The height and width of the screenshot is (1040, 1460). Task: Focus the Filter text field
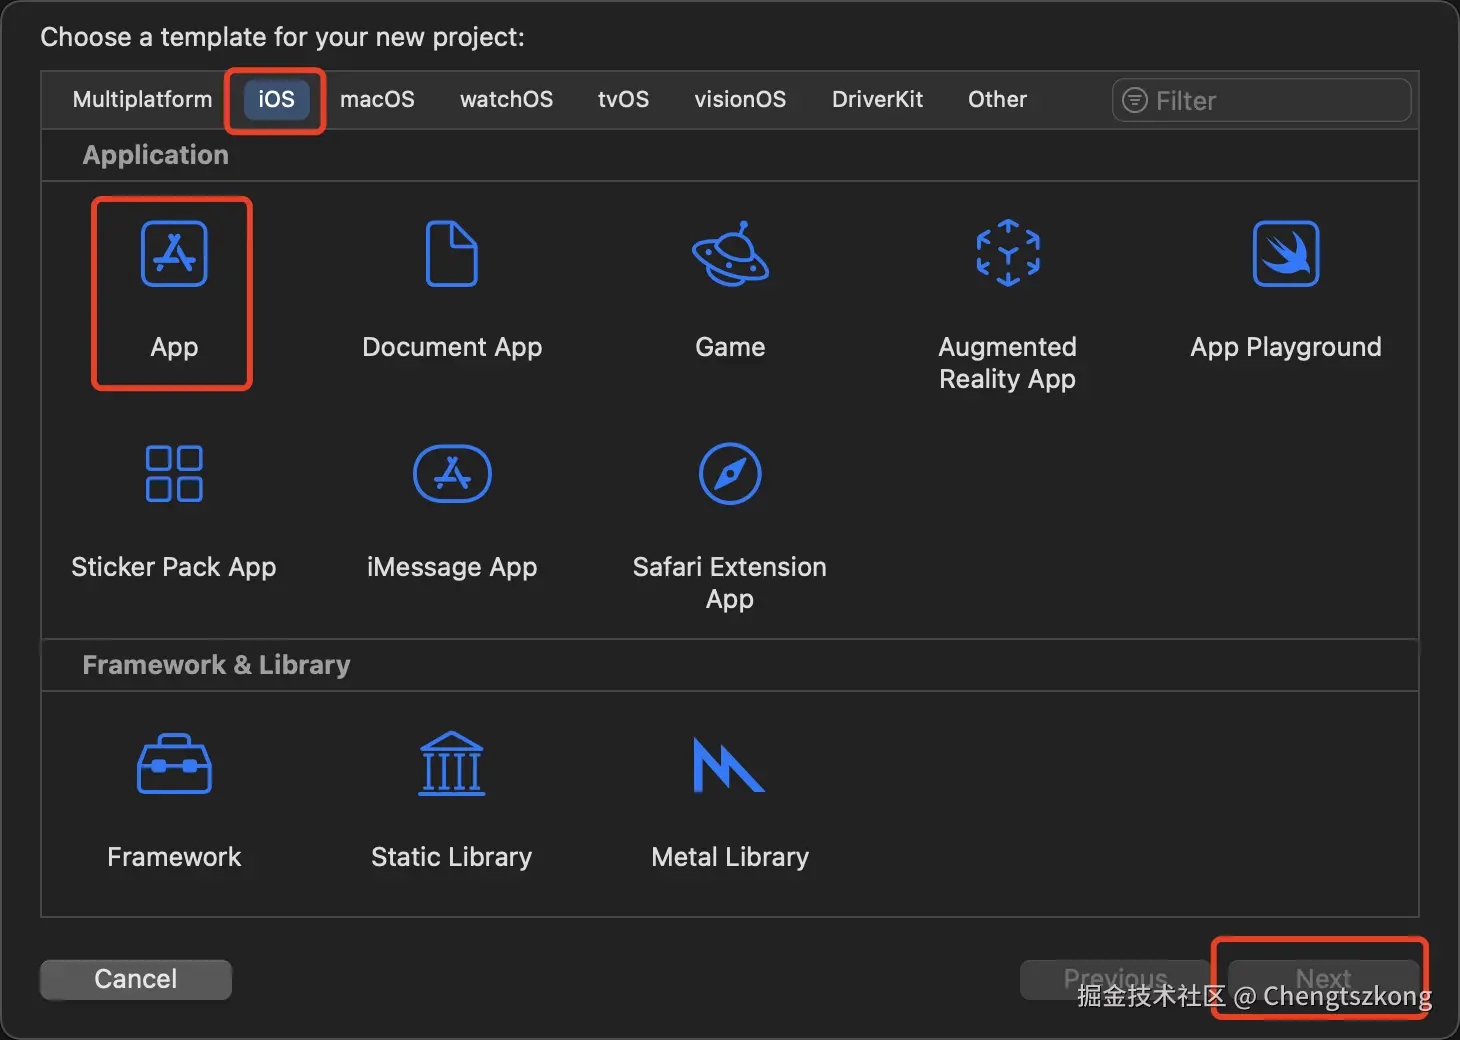[x=1262, y=100]
